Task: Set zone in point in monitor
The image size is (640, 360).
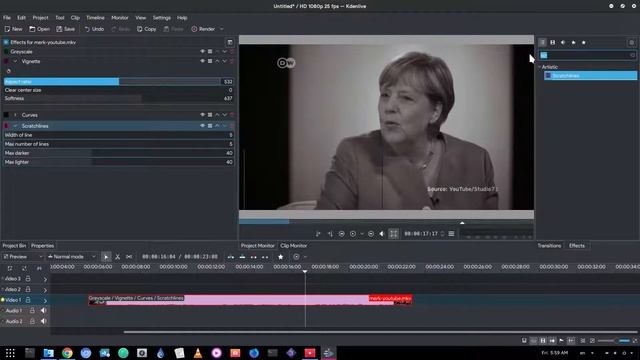Action: [x=318, y=233]
